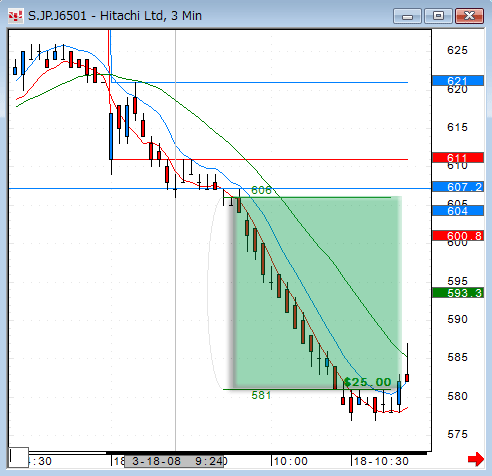The width and height of the screenshot is (492, 476).
Task: Maximize the Hitachi chart window
Action: tap(438, 16)
